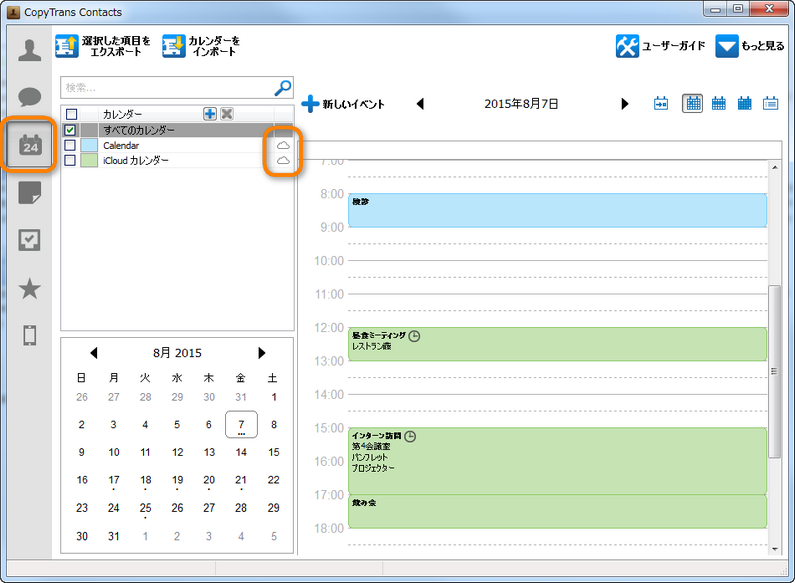Select day 25 in mini calendar
The height and width of the screenshot is (583, 795).
pyautogui.click(x=146, y=508)
